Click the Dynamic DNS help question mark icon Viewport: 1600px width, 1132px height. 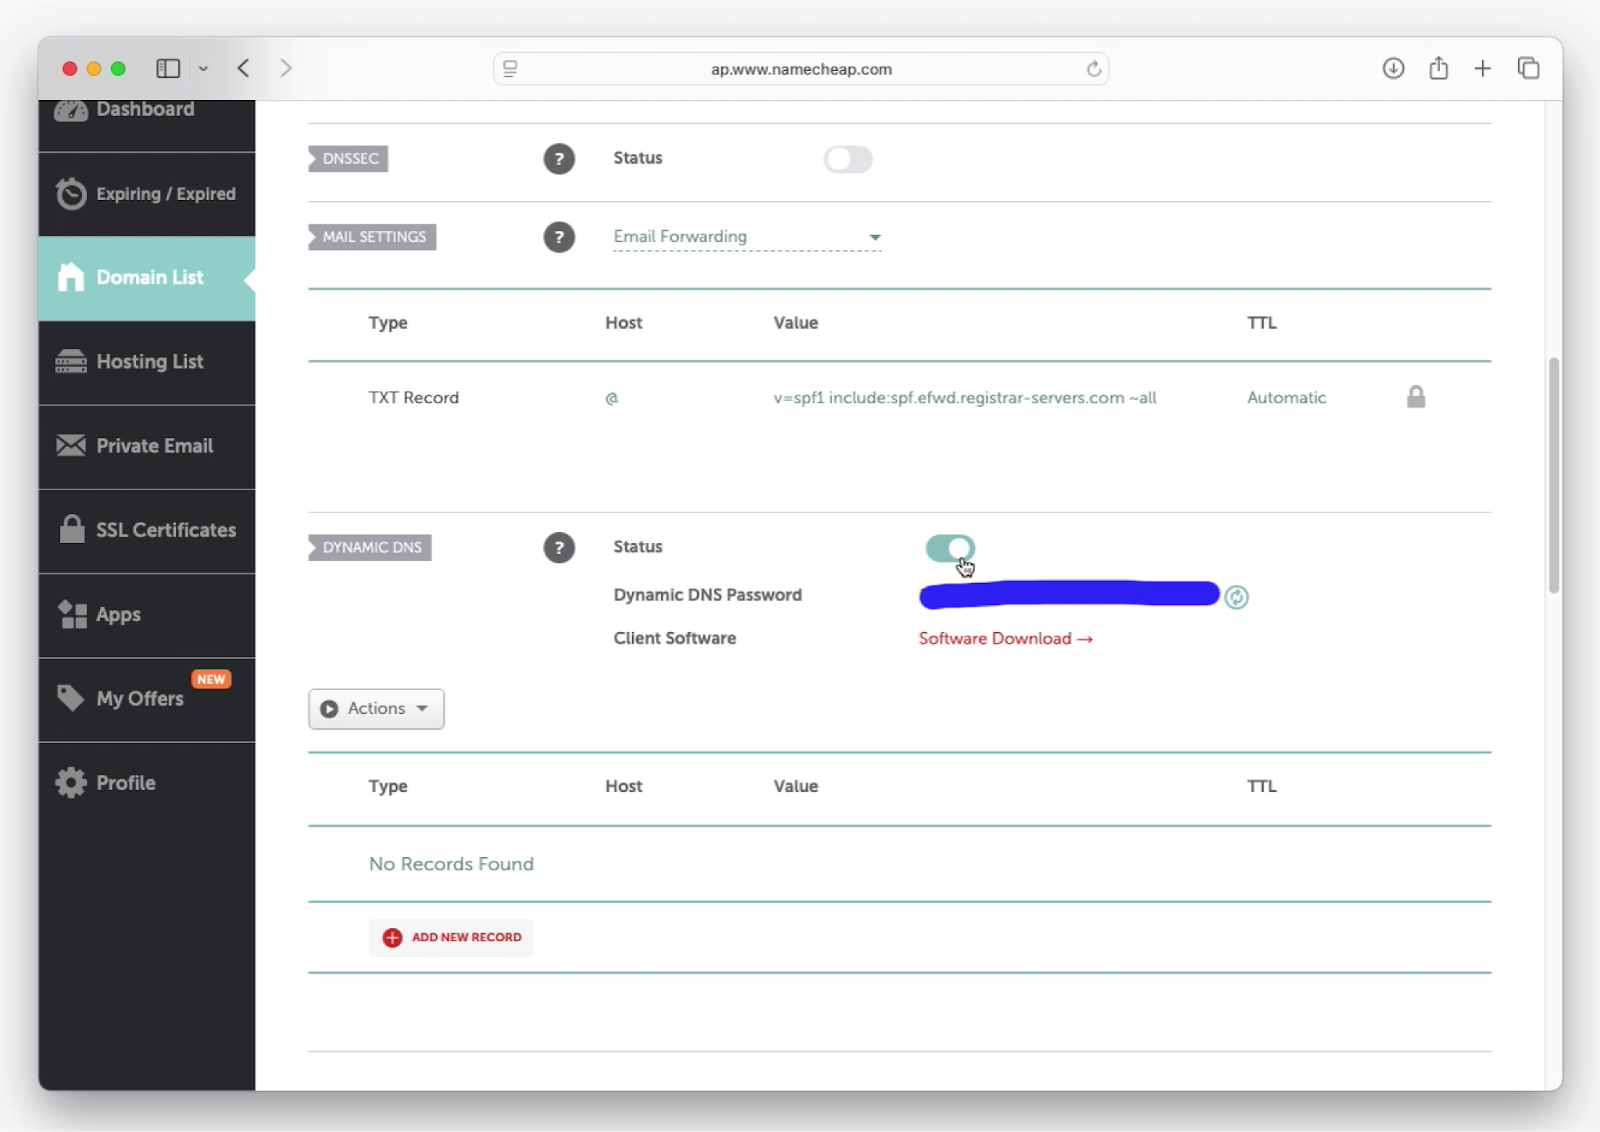point(559,548)
